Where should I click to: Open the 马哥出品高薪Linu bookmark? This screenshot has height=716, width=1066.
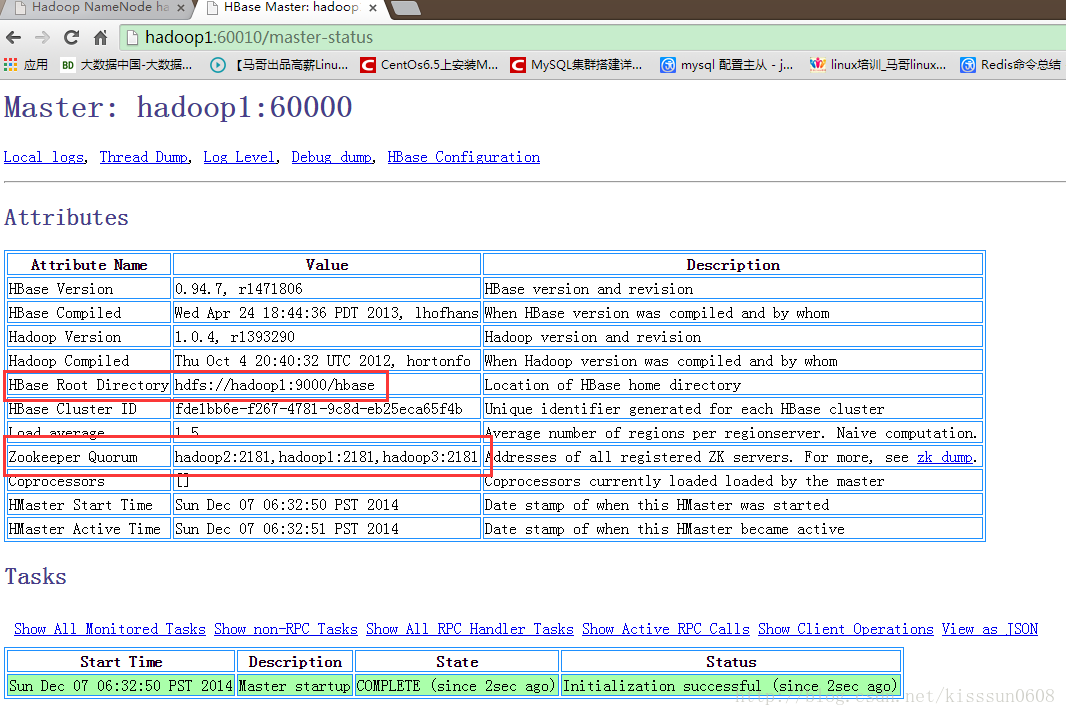[279, 65]
